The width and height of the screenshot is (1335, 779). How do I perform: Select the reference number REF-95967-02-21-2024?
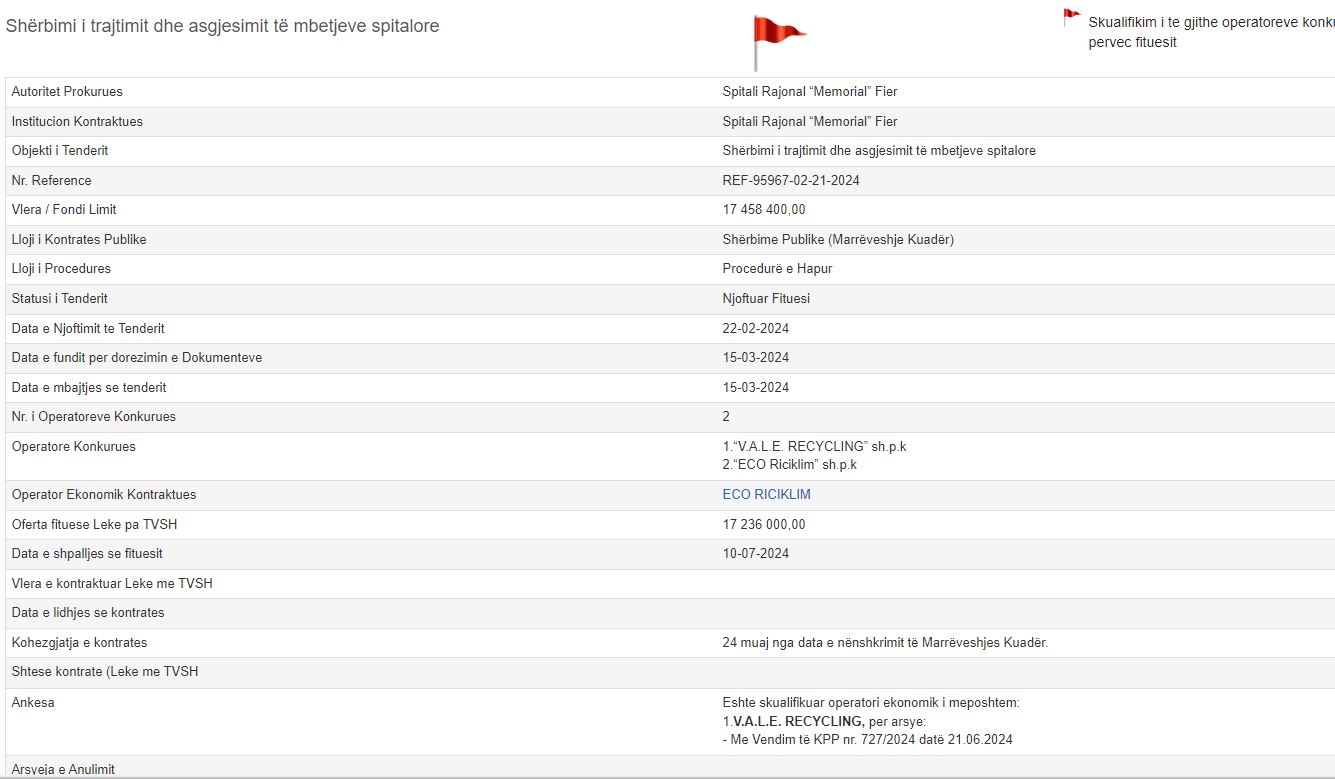(x=791, y=181)
